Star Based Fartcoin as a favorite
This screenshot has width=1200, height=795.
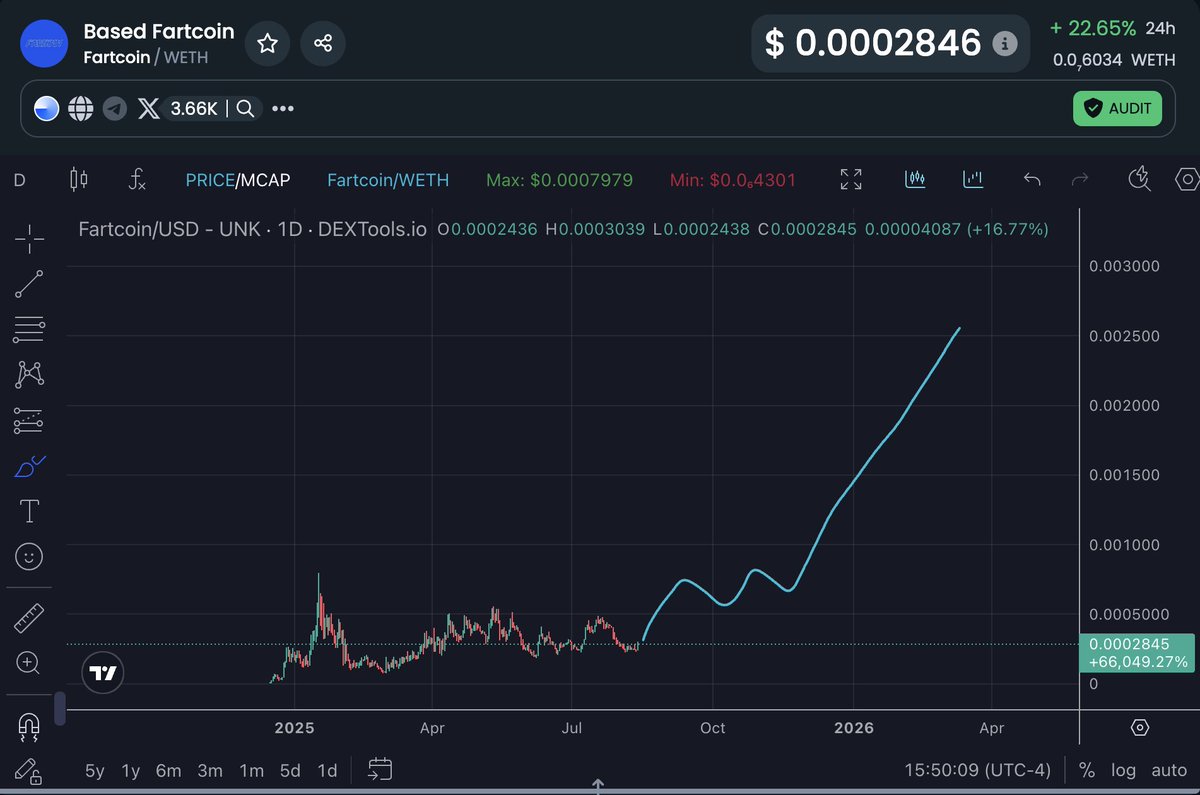coord(267,43)
